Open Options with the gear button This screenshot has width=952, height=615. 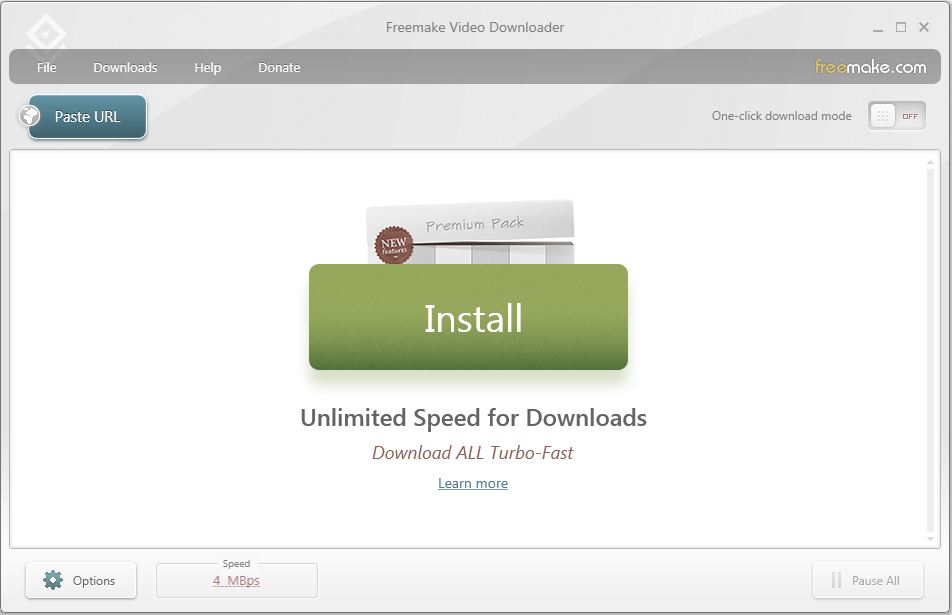pyautogui.click(x=81, y=580)
